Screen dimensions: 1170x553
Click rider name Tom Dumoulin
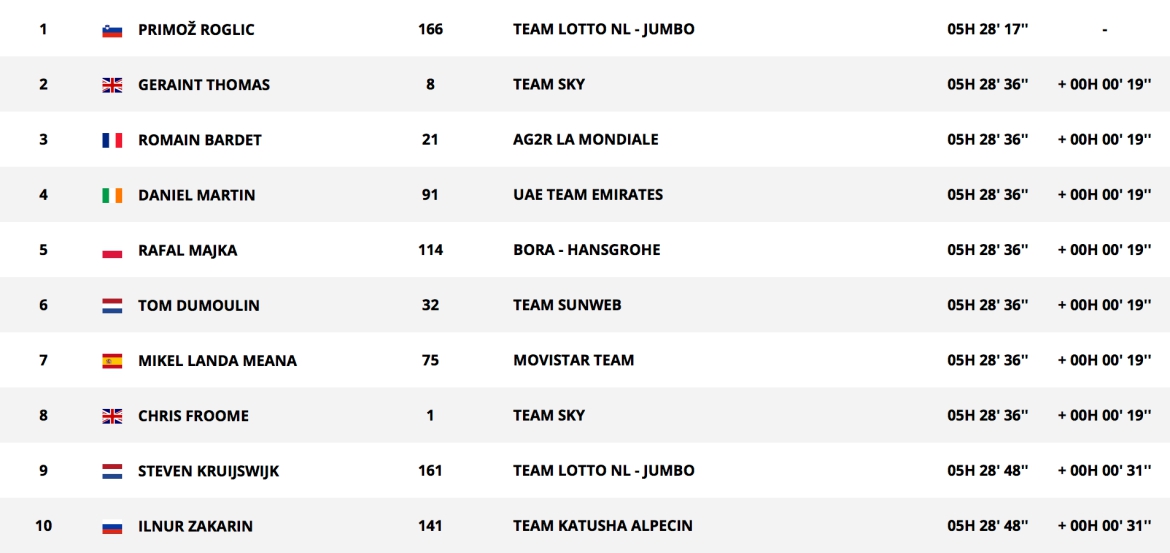pyautogui.click(x=199, y=306)
